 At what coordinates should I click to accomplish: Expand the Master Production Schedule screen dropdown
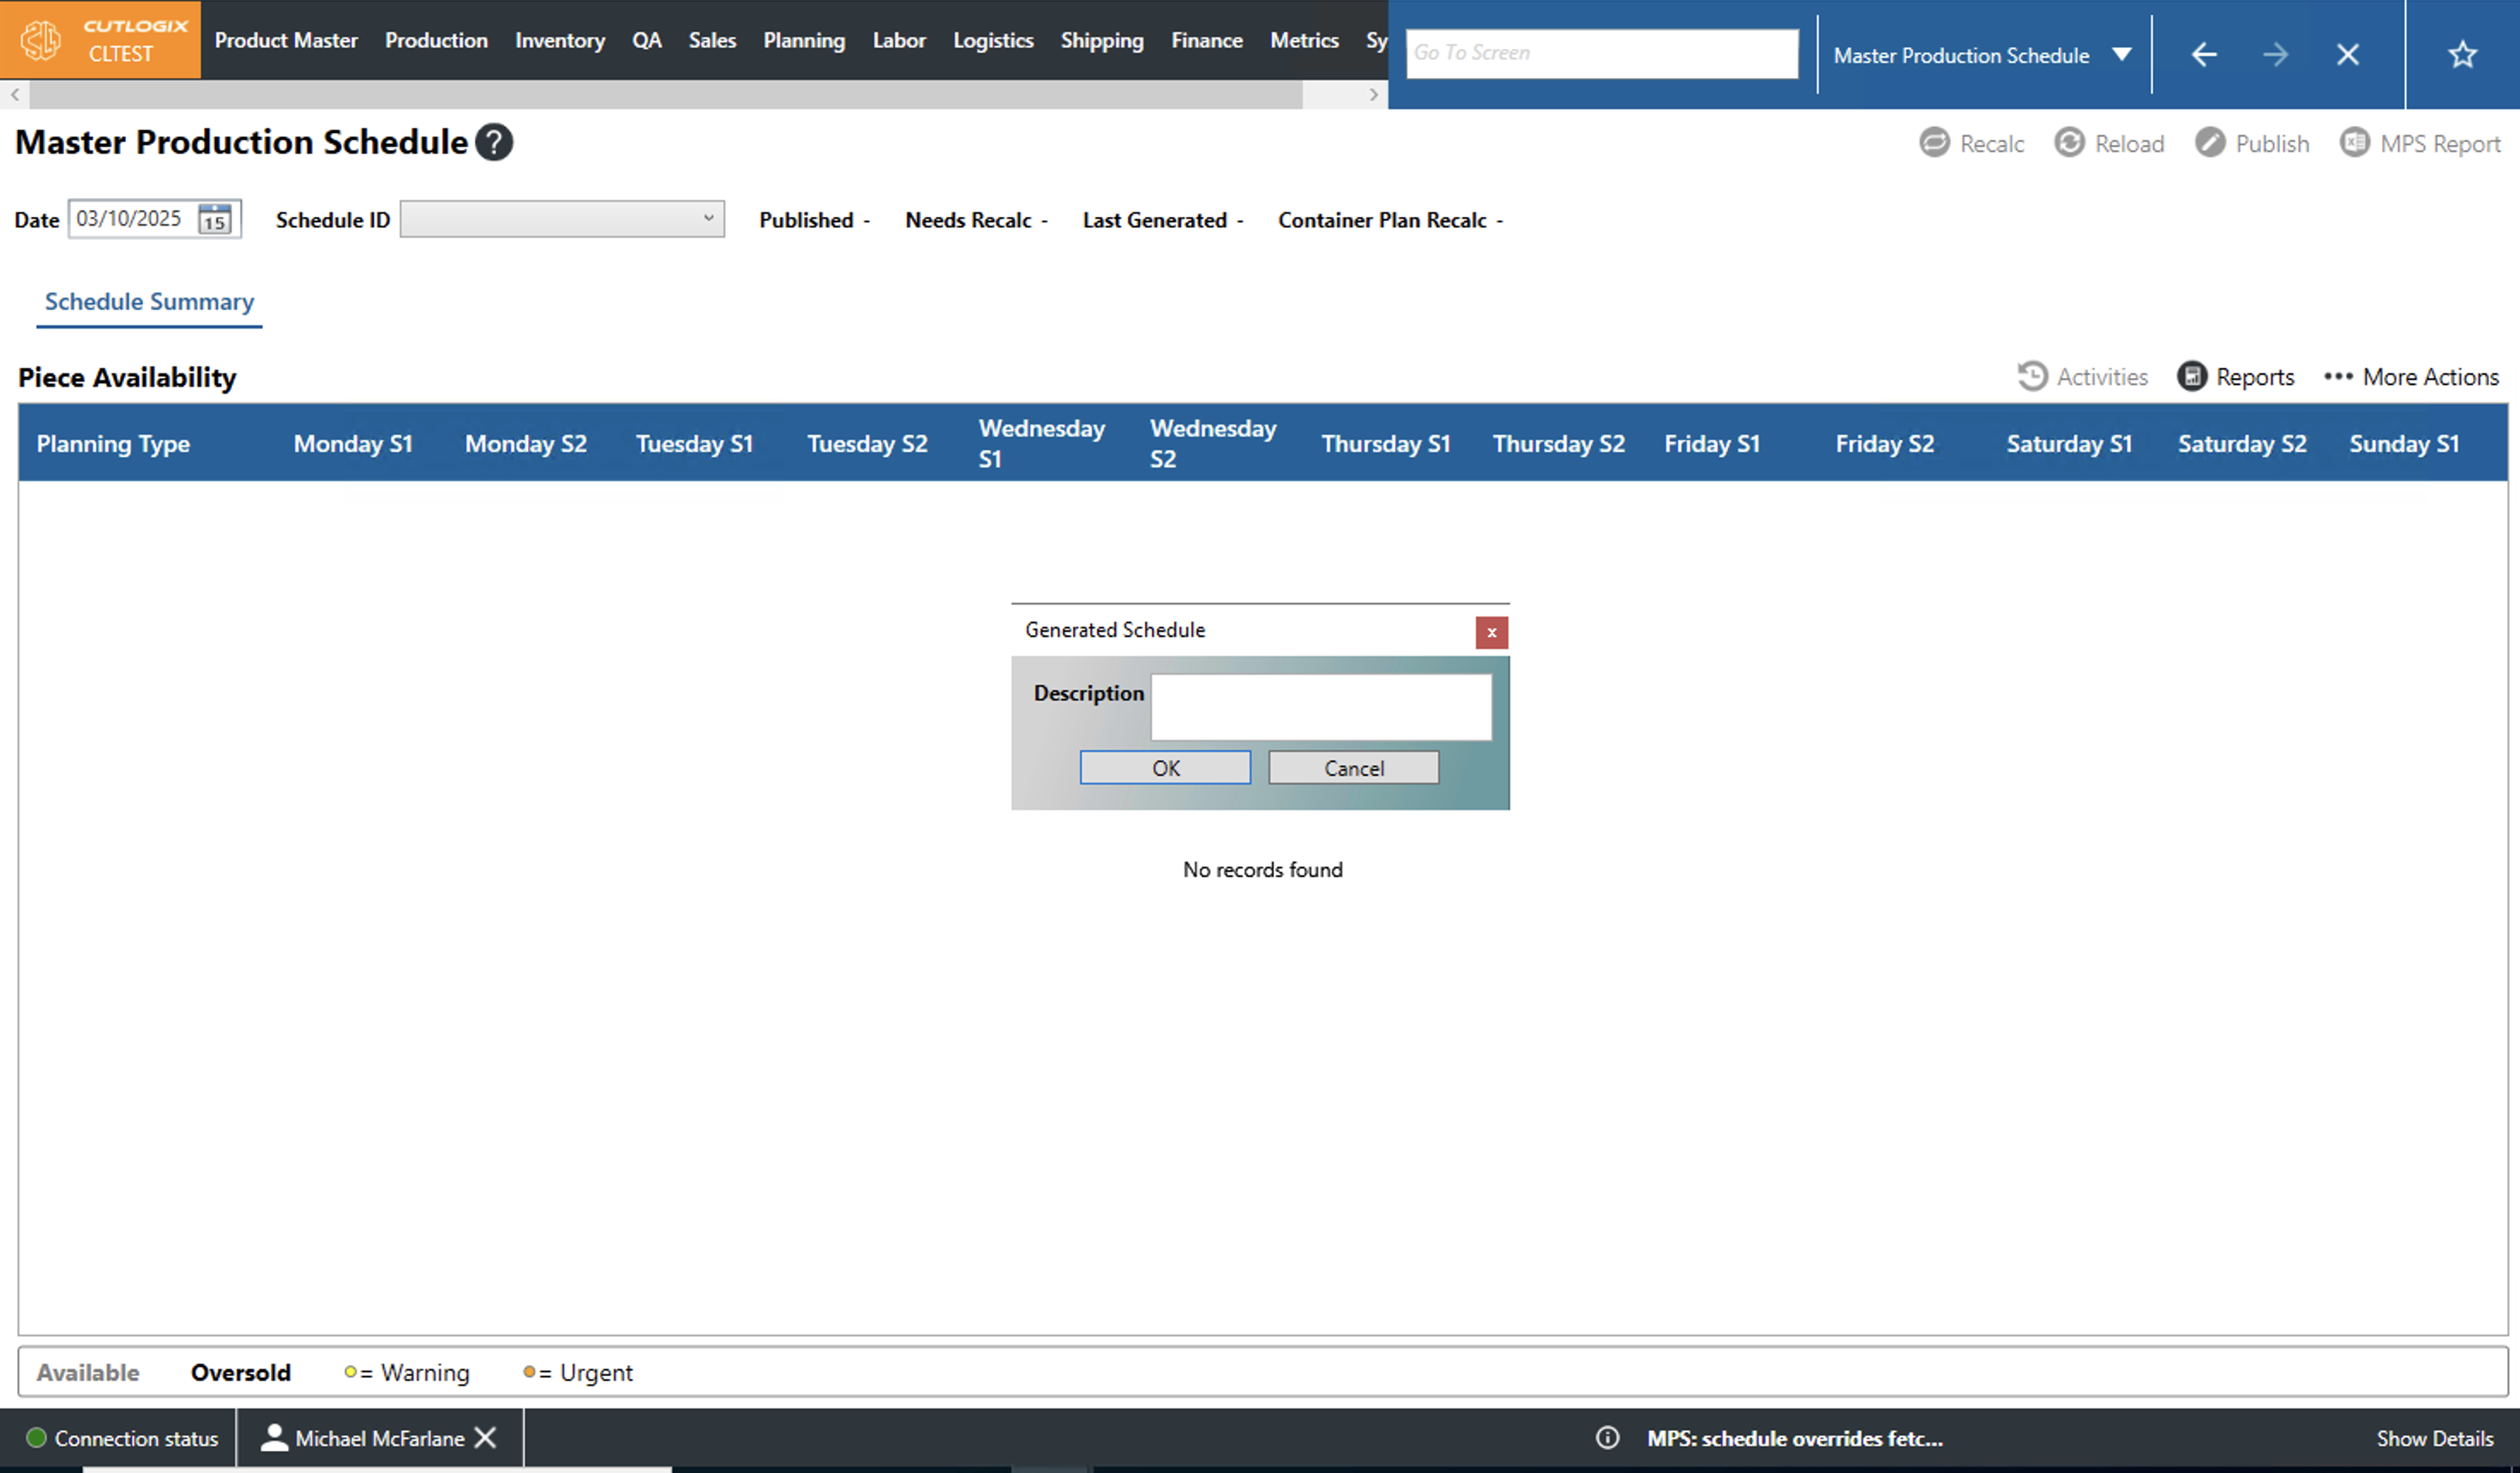coord(2122,55)
